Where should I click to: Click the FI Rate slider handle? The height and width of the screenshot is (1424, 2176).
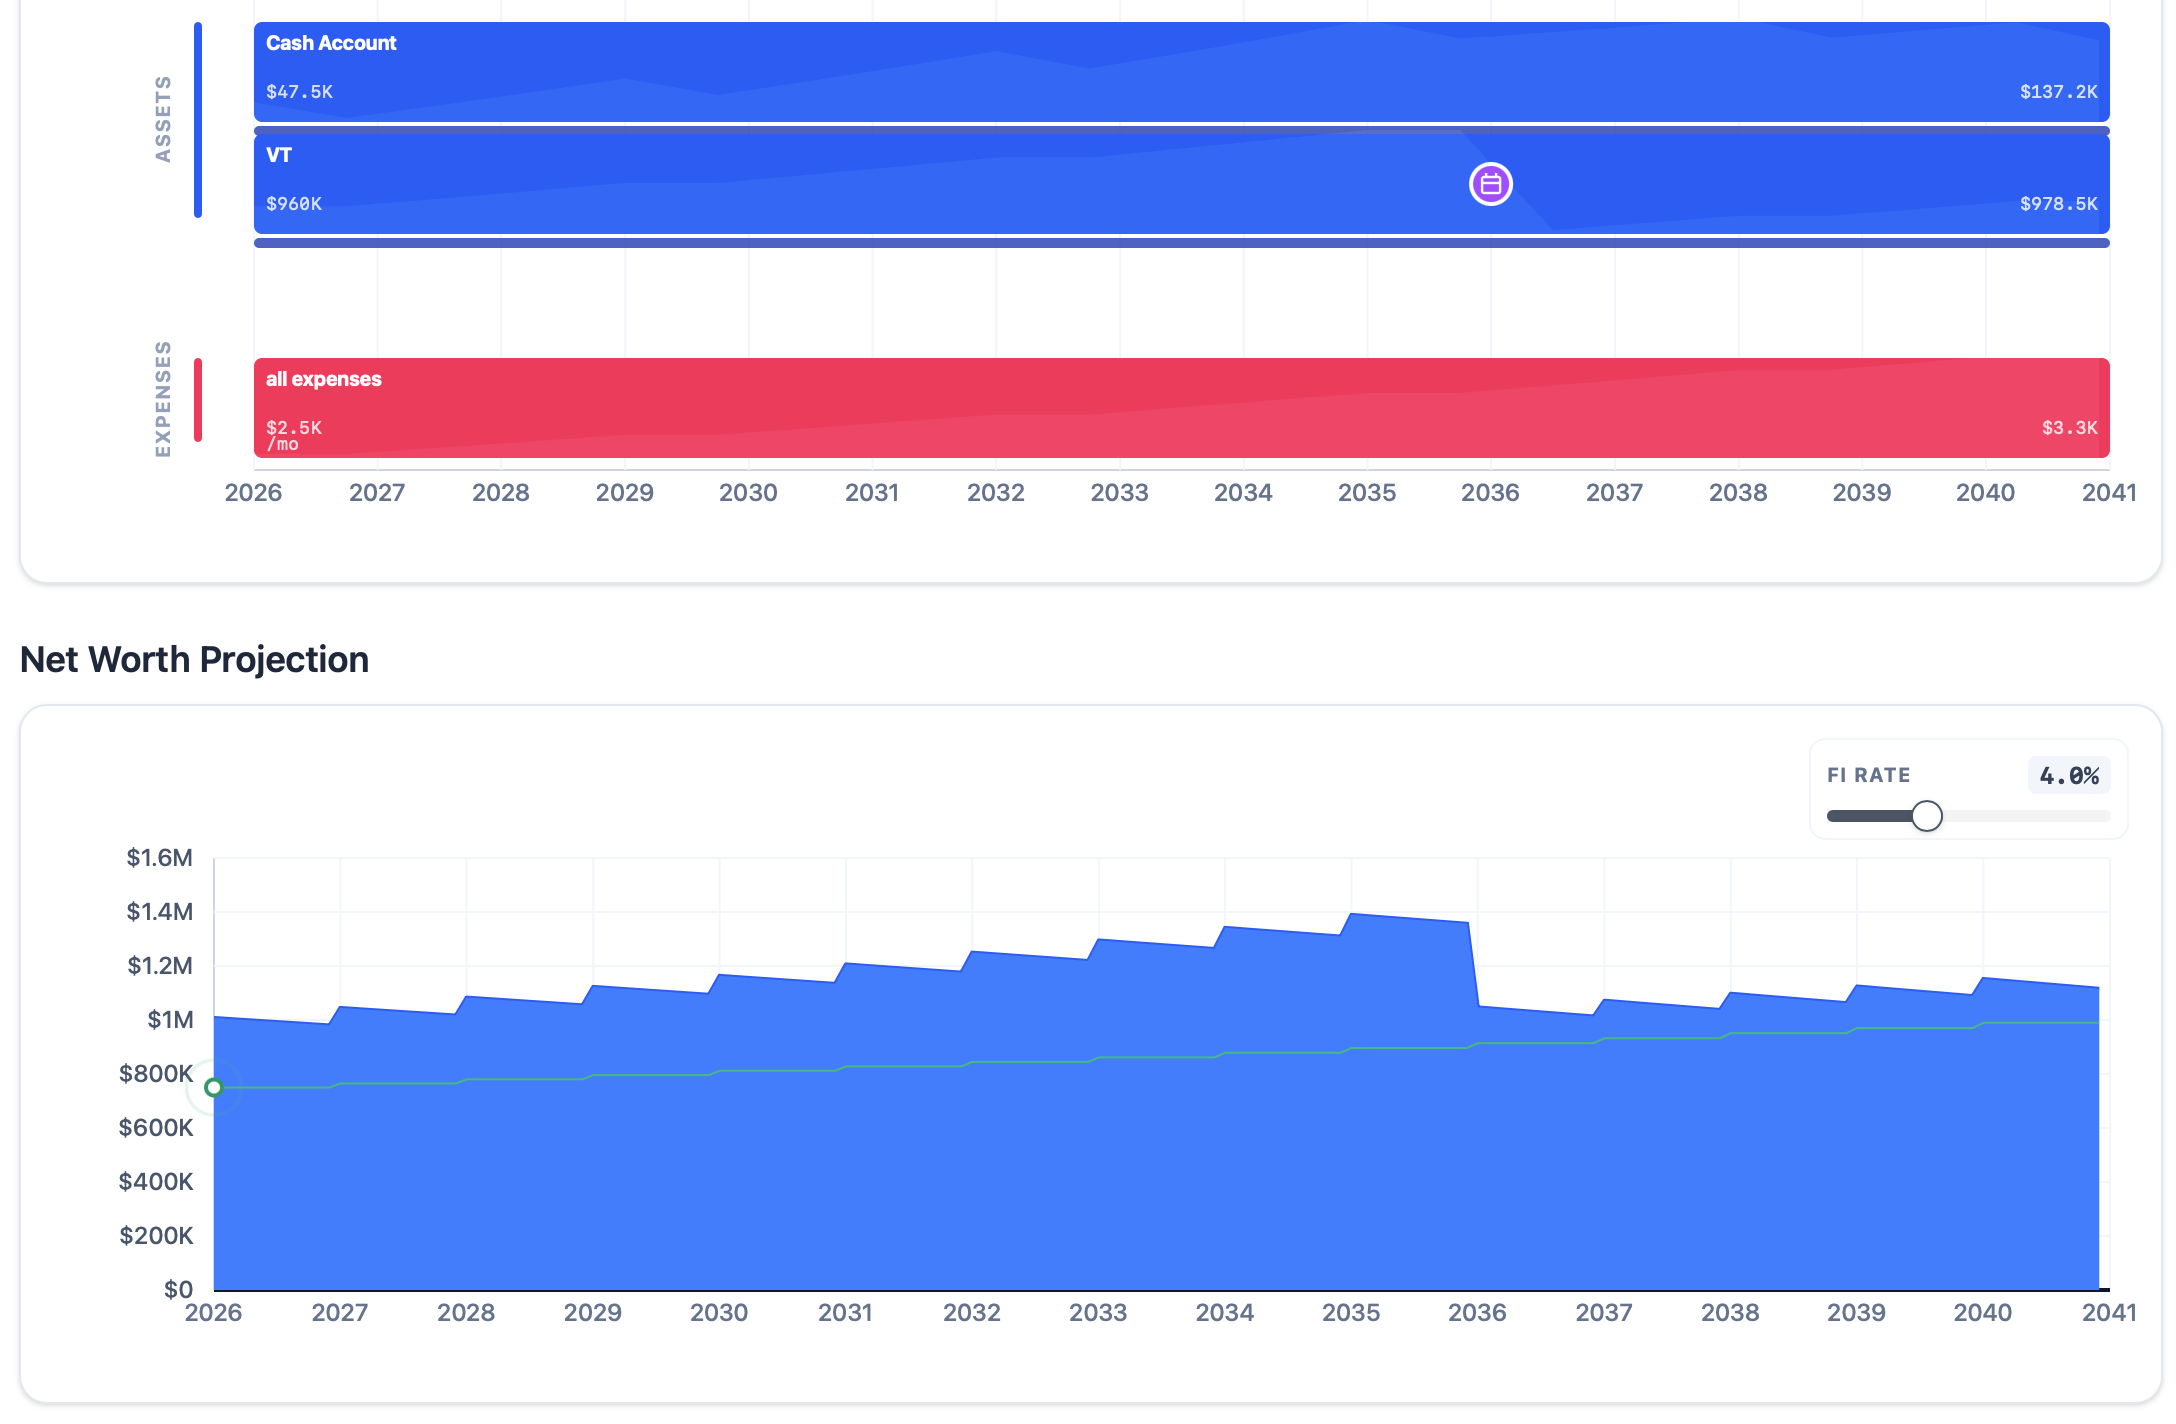point(1926,816)
